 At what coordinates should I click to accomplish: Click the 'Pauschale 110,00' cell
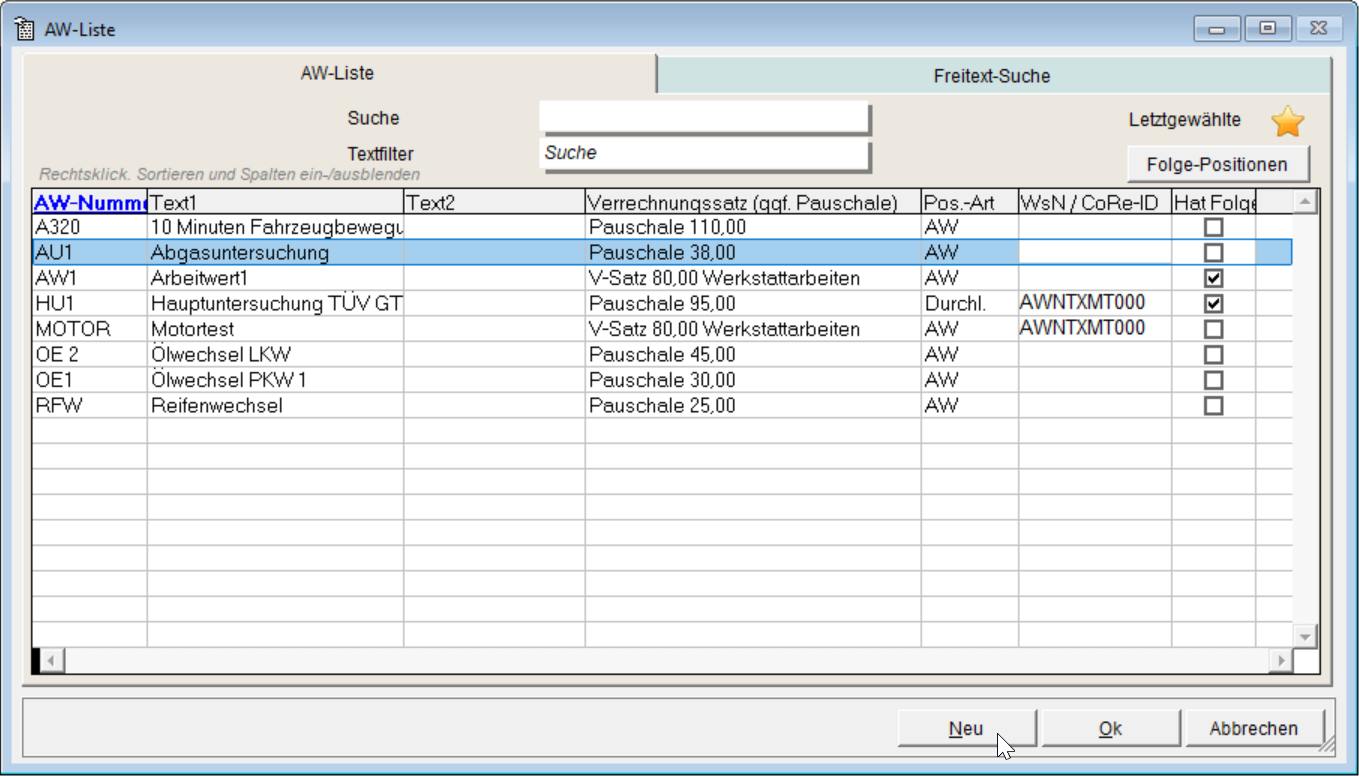753,227
